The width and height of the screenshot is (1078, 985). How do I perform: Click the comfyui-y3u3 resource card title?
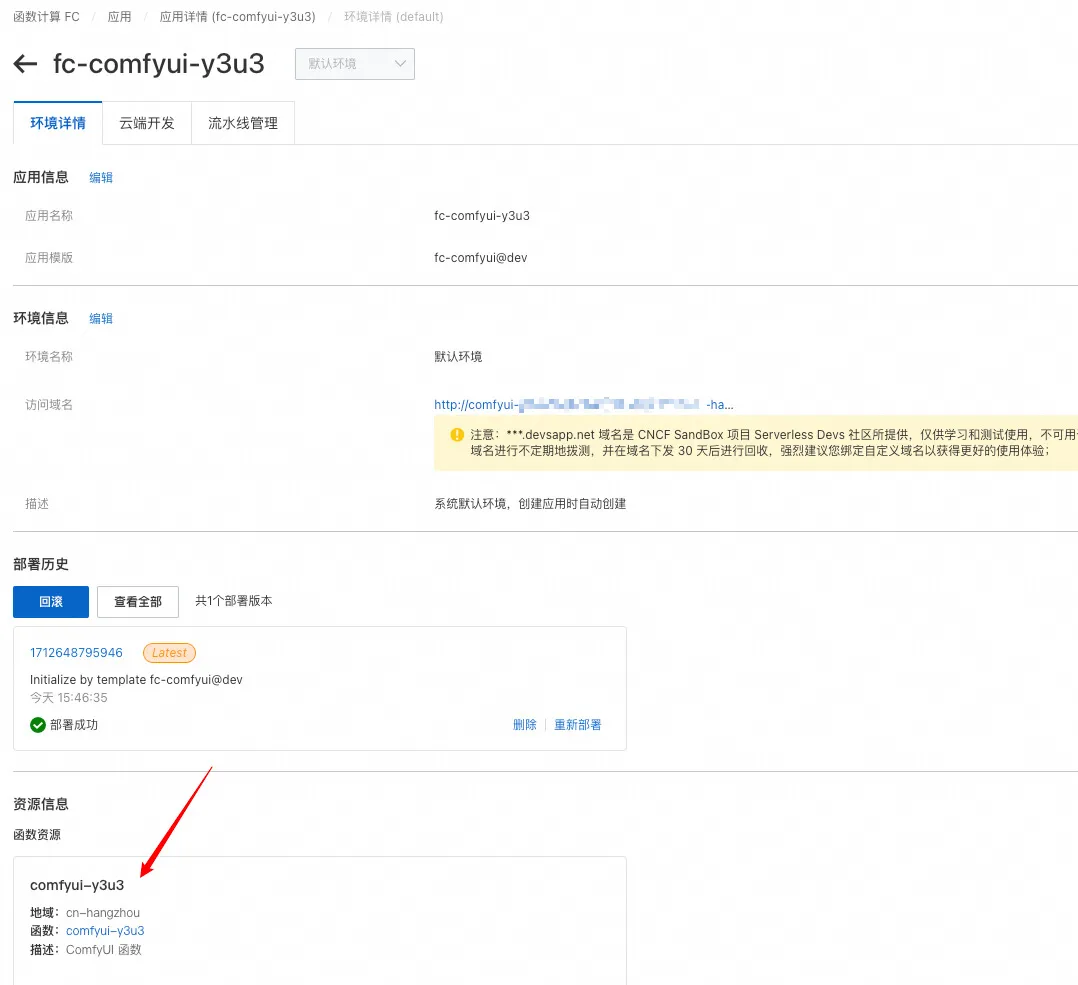coord(77,885)
